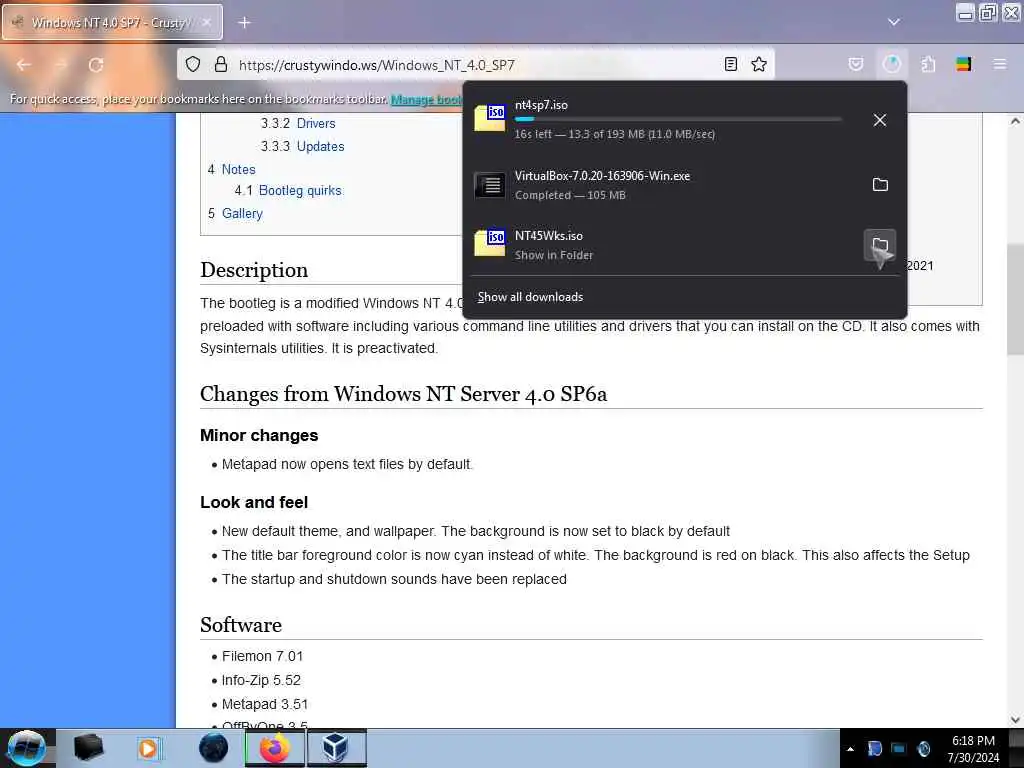Open the black box taskbar icon
The height and width of the screenshot is (768, 1024).
click(88, 748)
